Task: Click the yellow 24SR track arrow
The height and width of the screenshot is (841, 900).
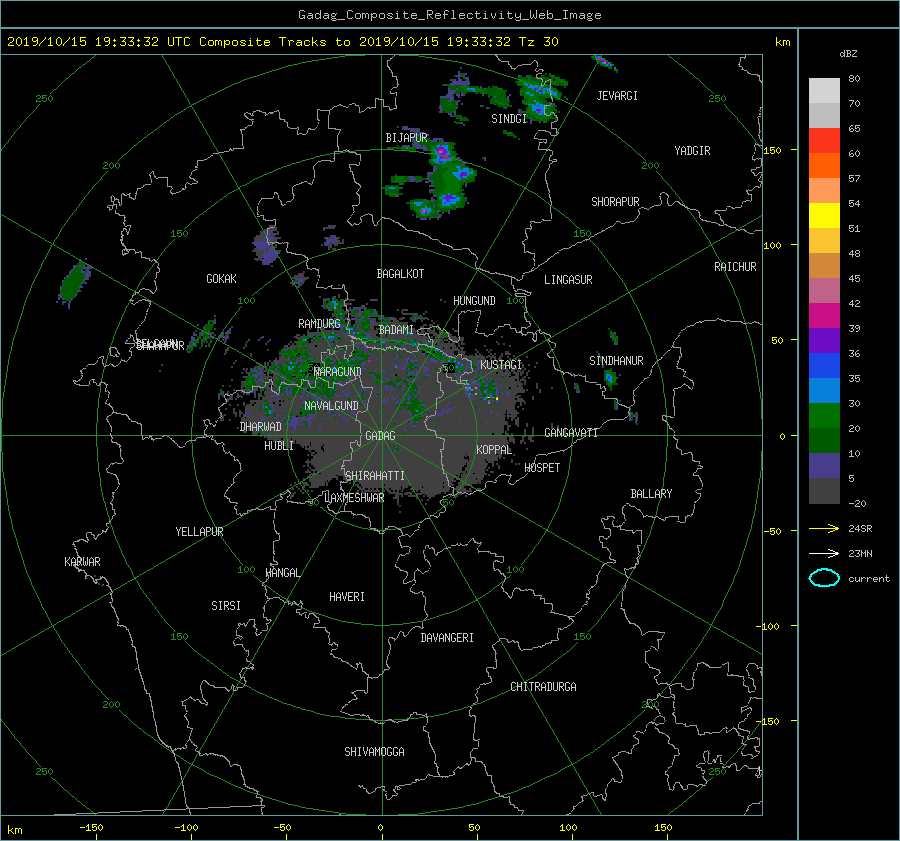Action: click(824, 528)
